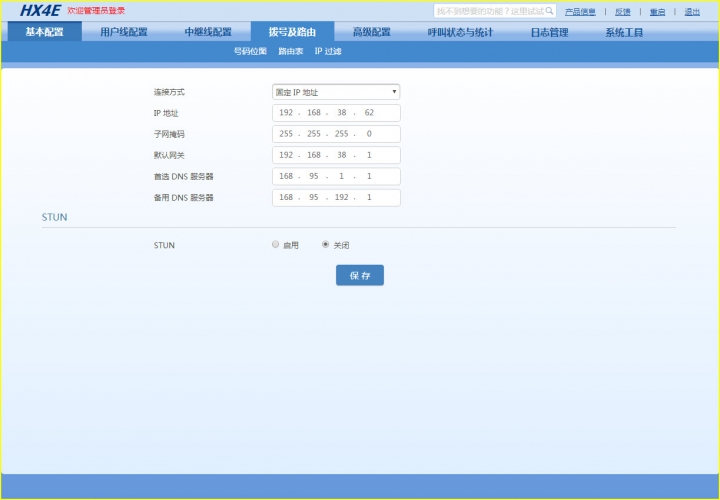Click the 退出 logout link
This screenshot has width=720, height=500.
(x=692, y=12)
